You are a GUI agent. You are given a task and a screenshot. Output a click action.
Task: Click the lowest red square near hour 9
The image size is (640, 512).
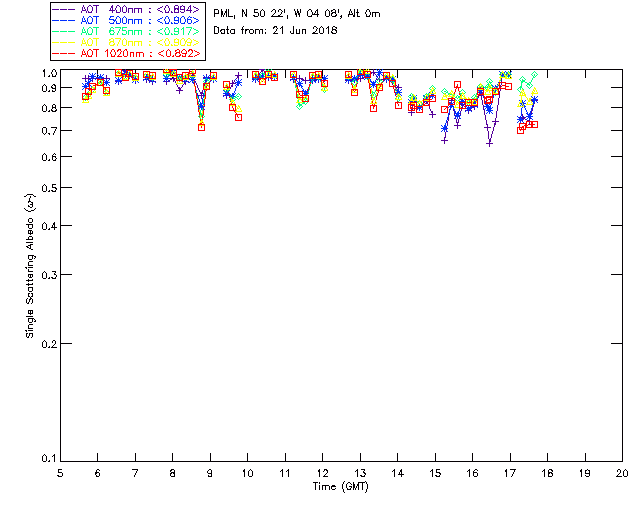point(201,127)
